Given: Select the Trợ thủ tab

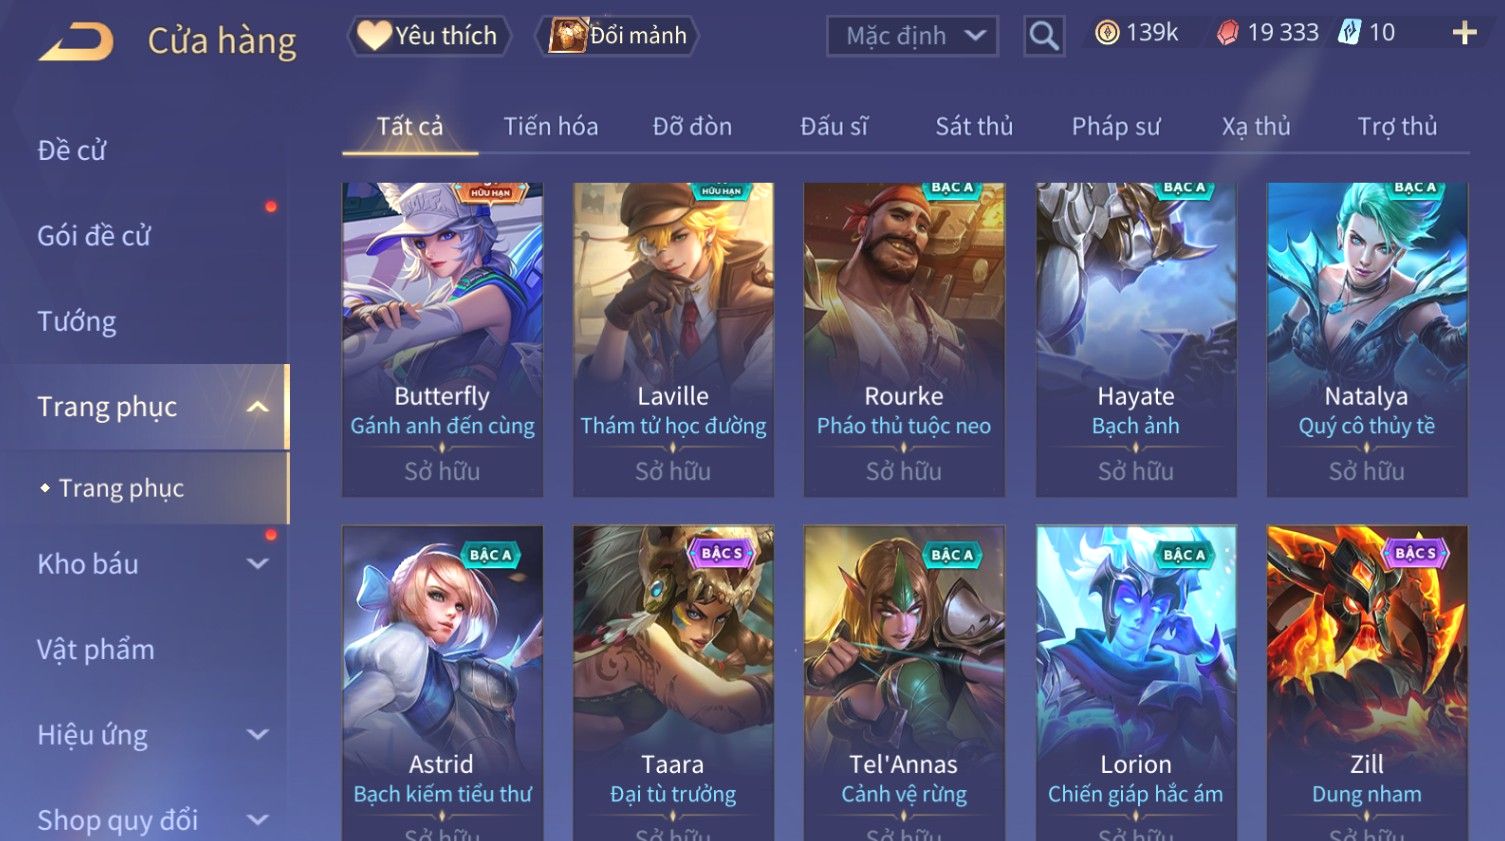Looking at the screenshot, I should click(1397, 126).
